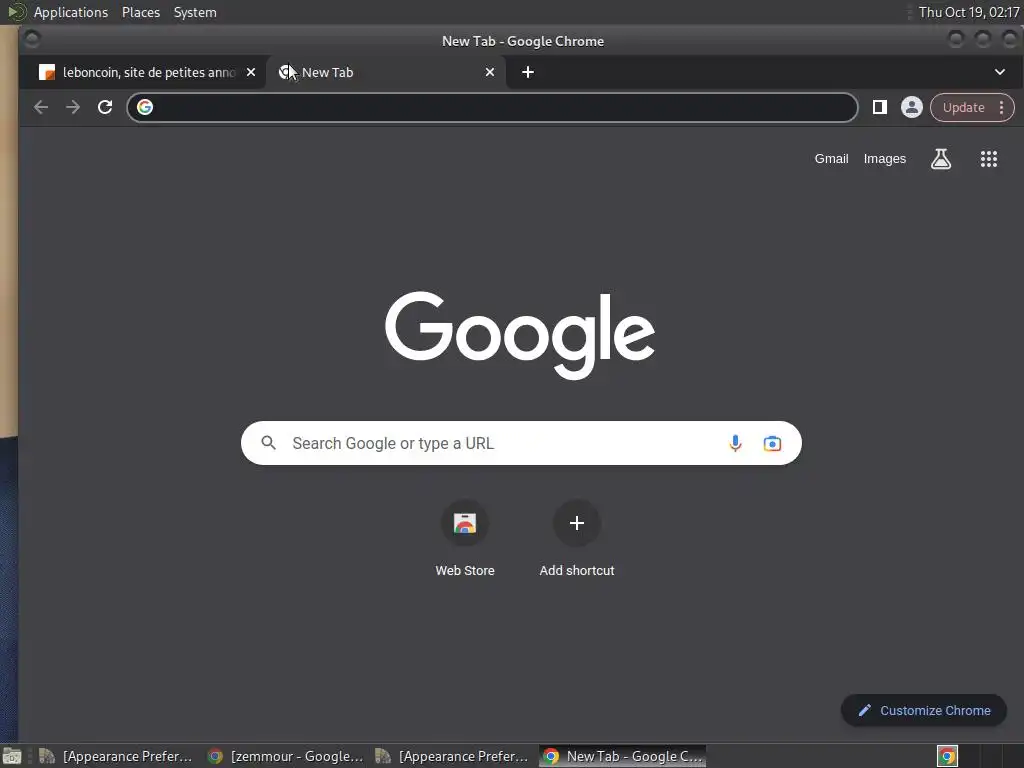The height and width of the screenshot is (768, 1024).
Task: Click the back navigation arrow
Action: pos(41,107)
